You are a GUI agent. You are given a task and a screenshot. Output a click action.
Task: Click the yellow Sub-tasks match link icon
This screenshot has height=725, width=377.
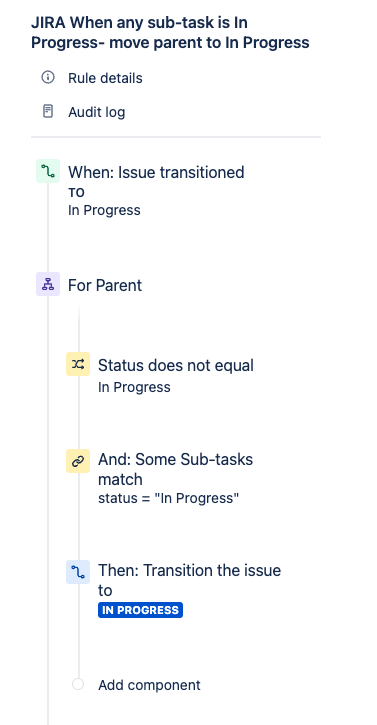coord(78,461)
